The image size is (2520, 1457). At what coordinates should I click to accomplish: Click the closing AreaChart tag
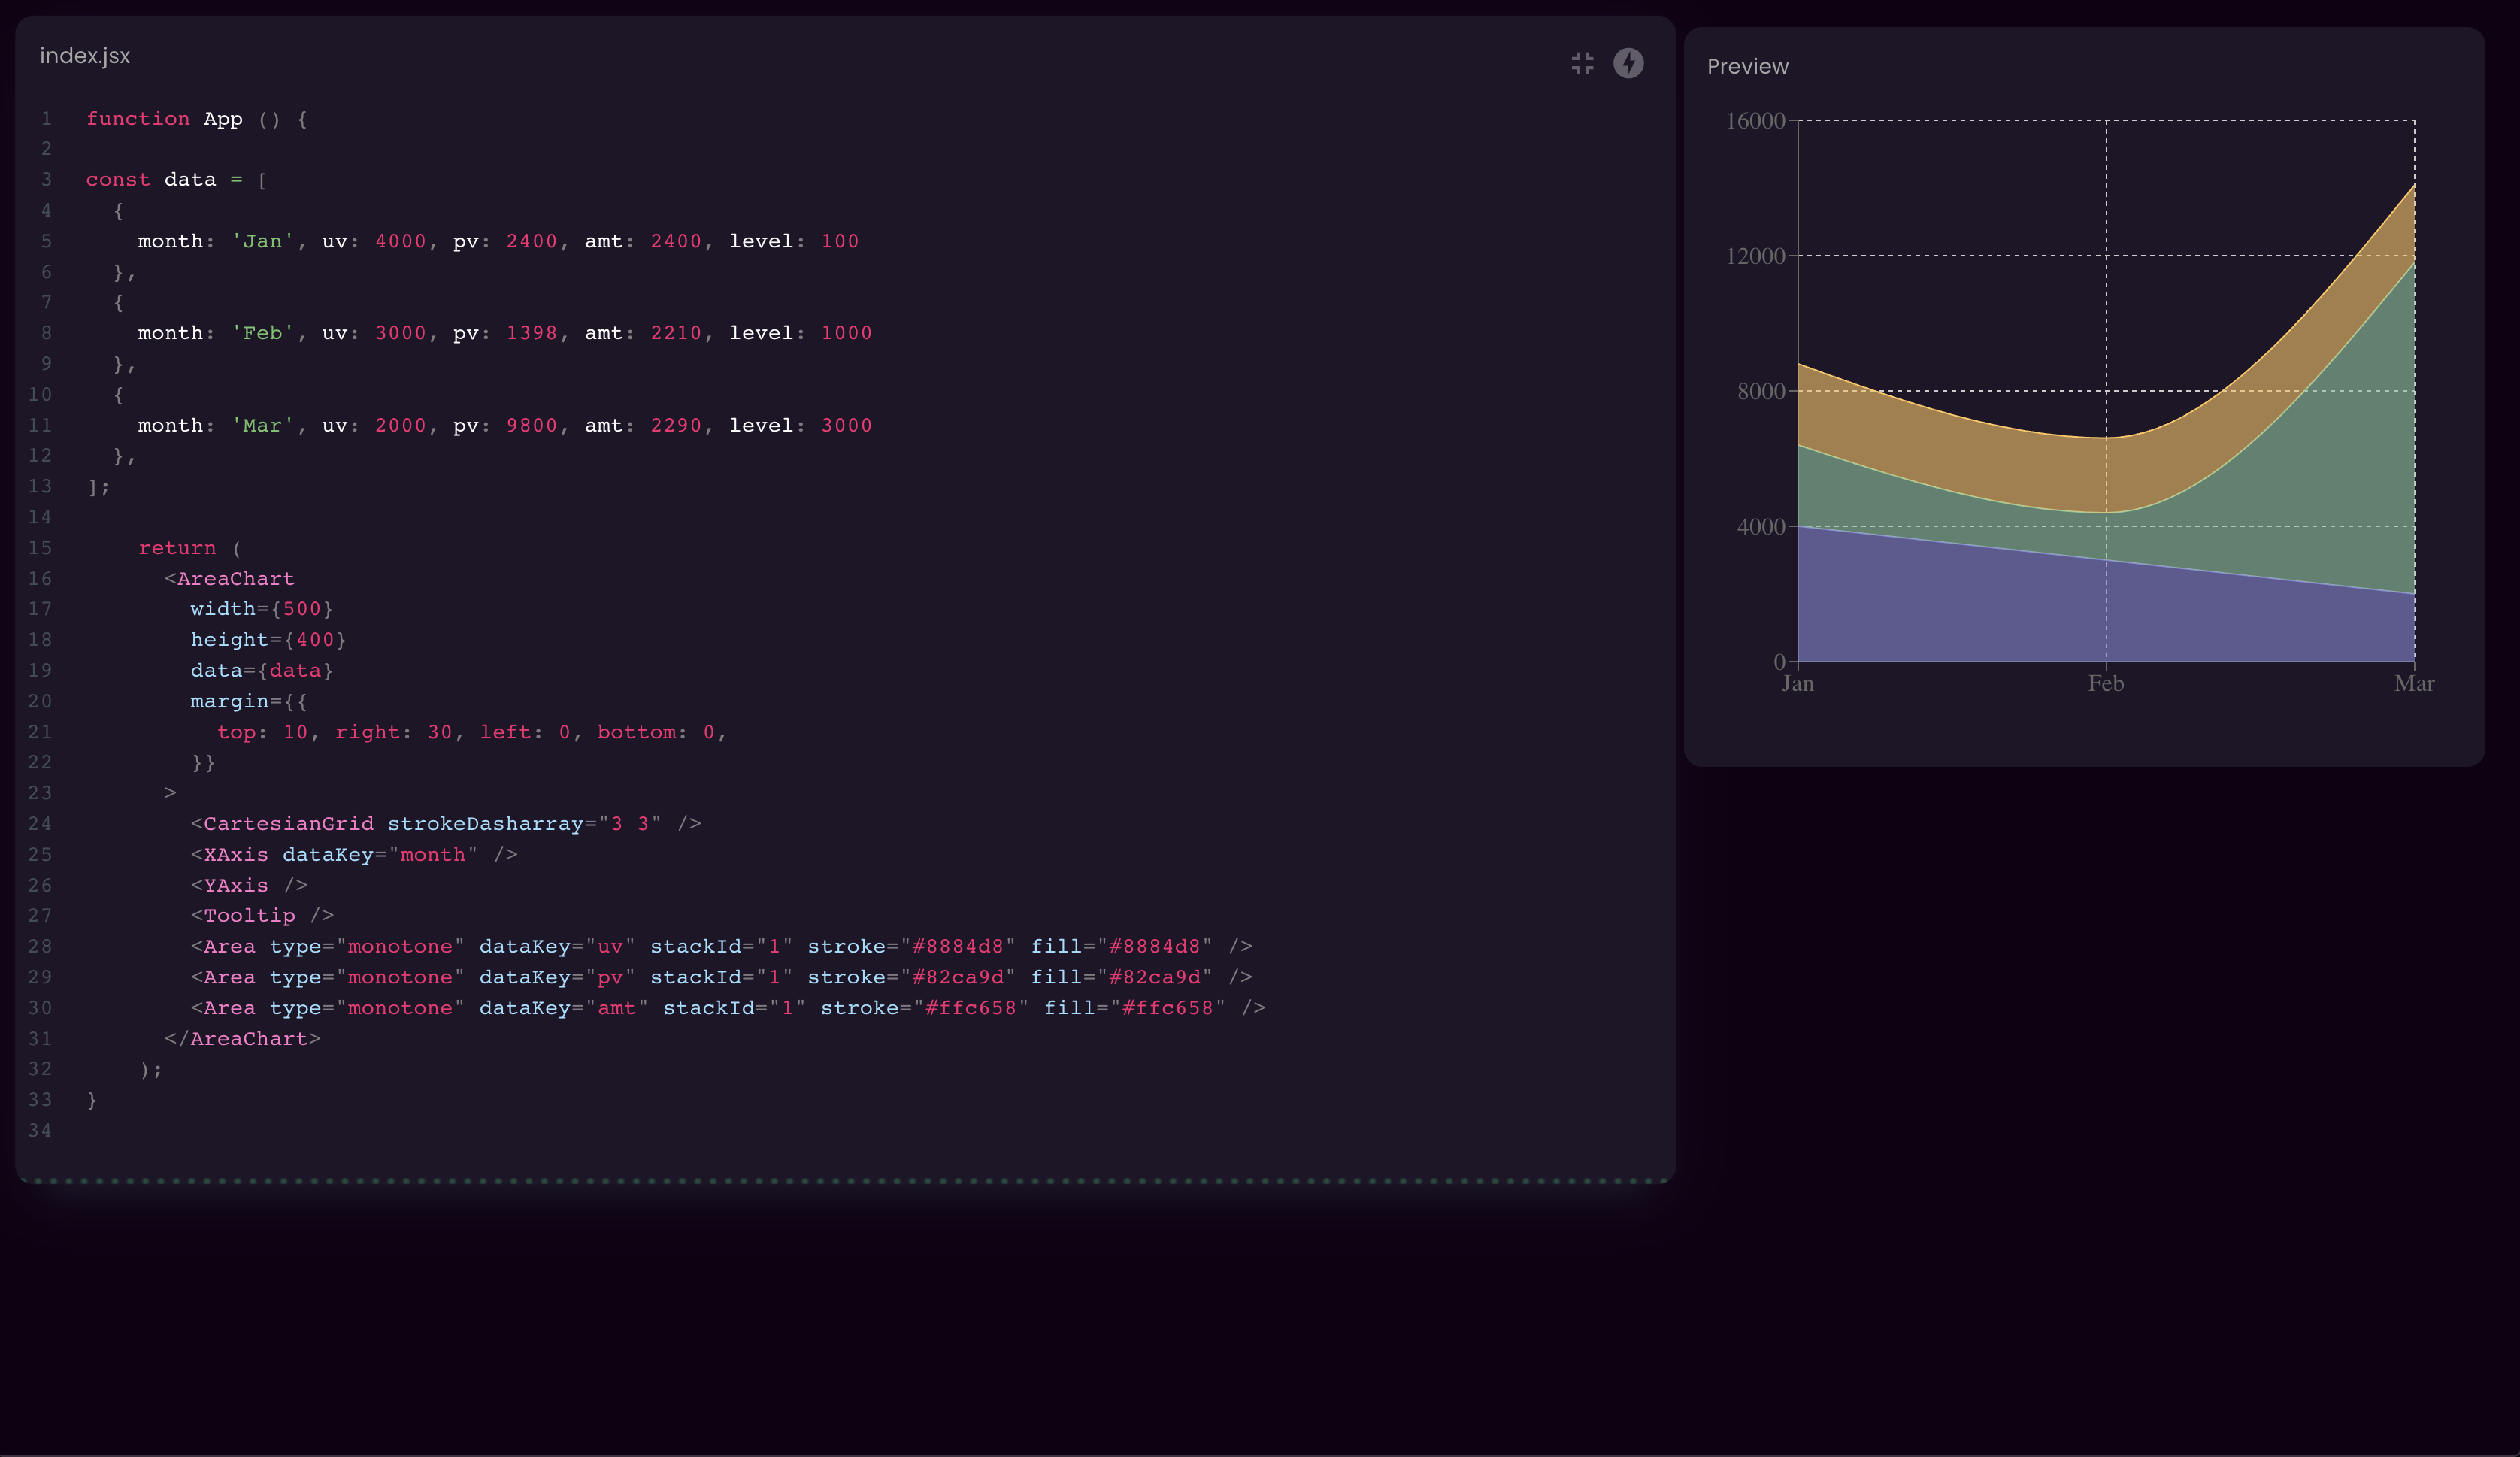242,1039
